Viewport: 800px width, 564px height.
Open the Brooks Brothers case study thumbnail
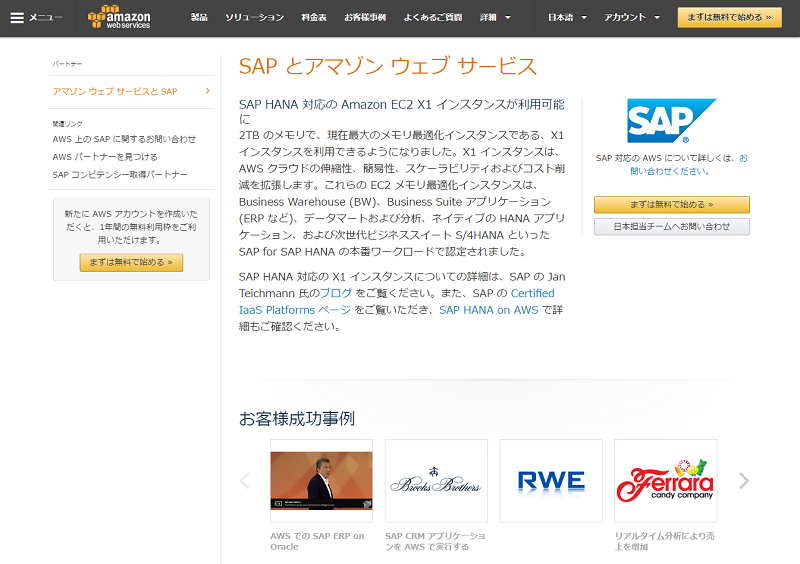point(436,481)
